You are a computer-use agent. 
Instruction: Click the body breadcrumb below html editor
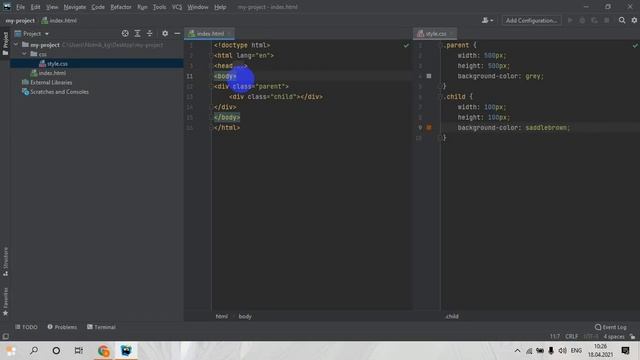coord(245,316)
